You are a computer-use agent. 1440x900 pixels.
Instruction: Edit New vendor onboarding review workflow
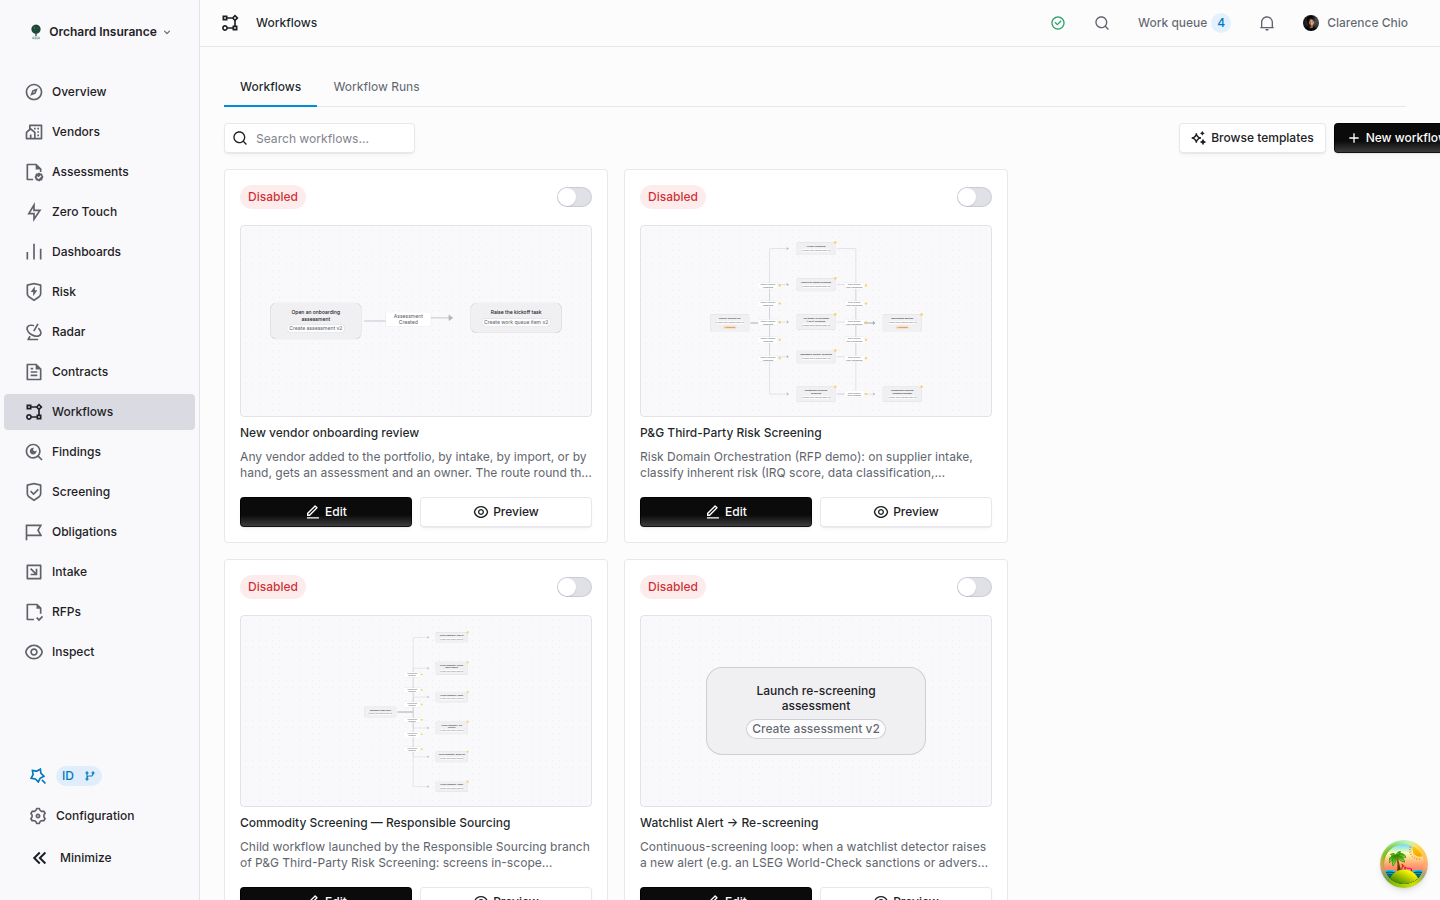tap(326, 512)
